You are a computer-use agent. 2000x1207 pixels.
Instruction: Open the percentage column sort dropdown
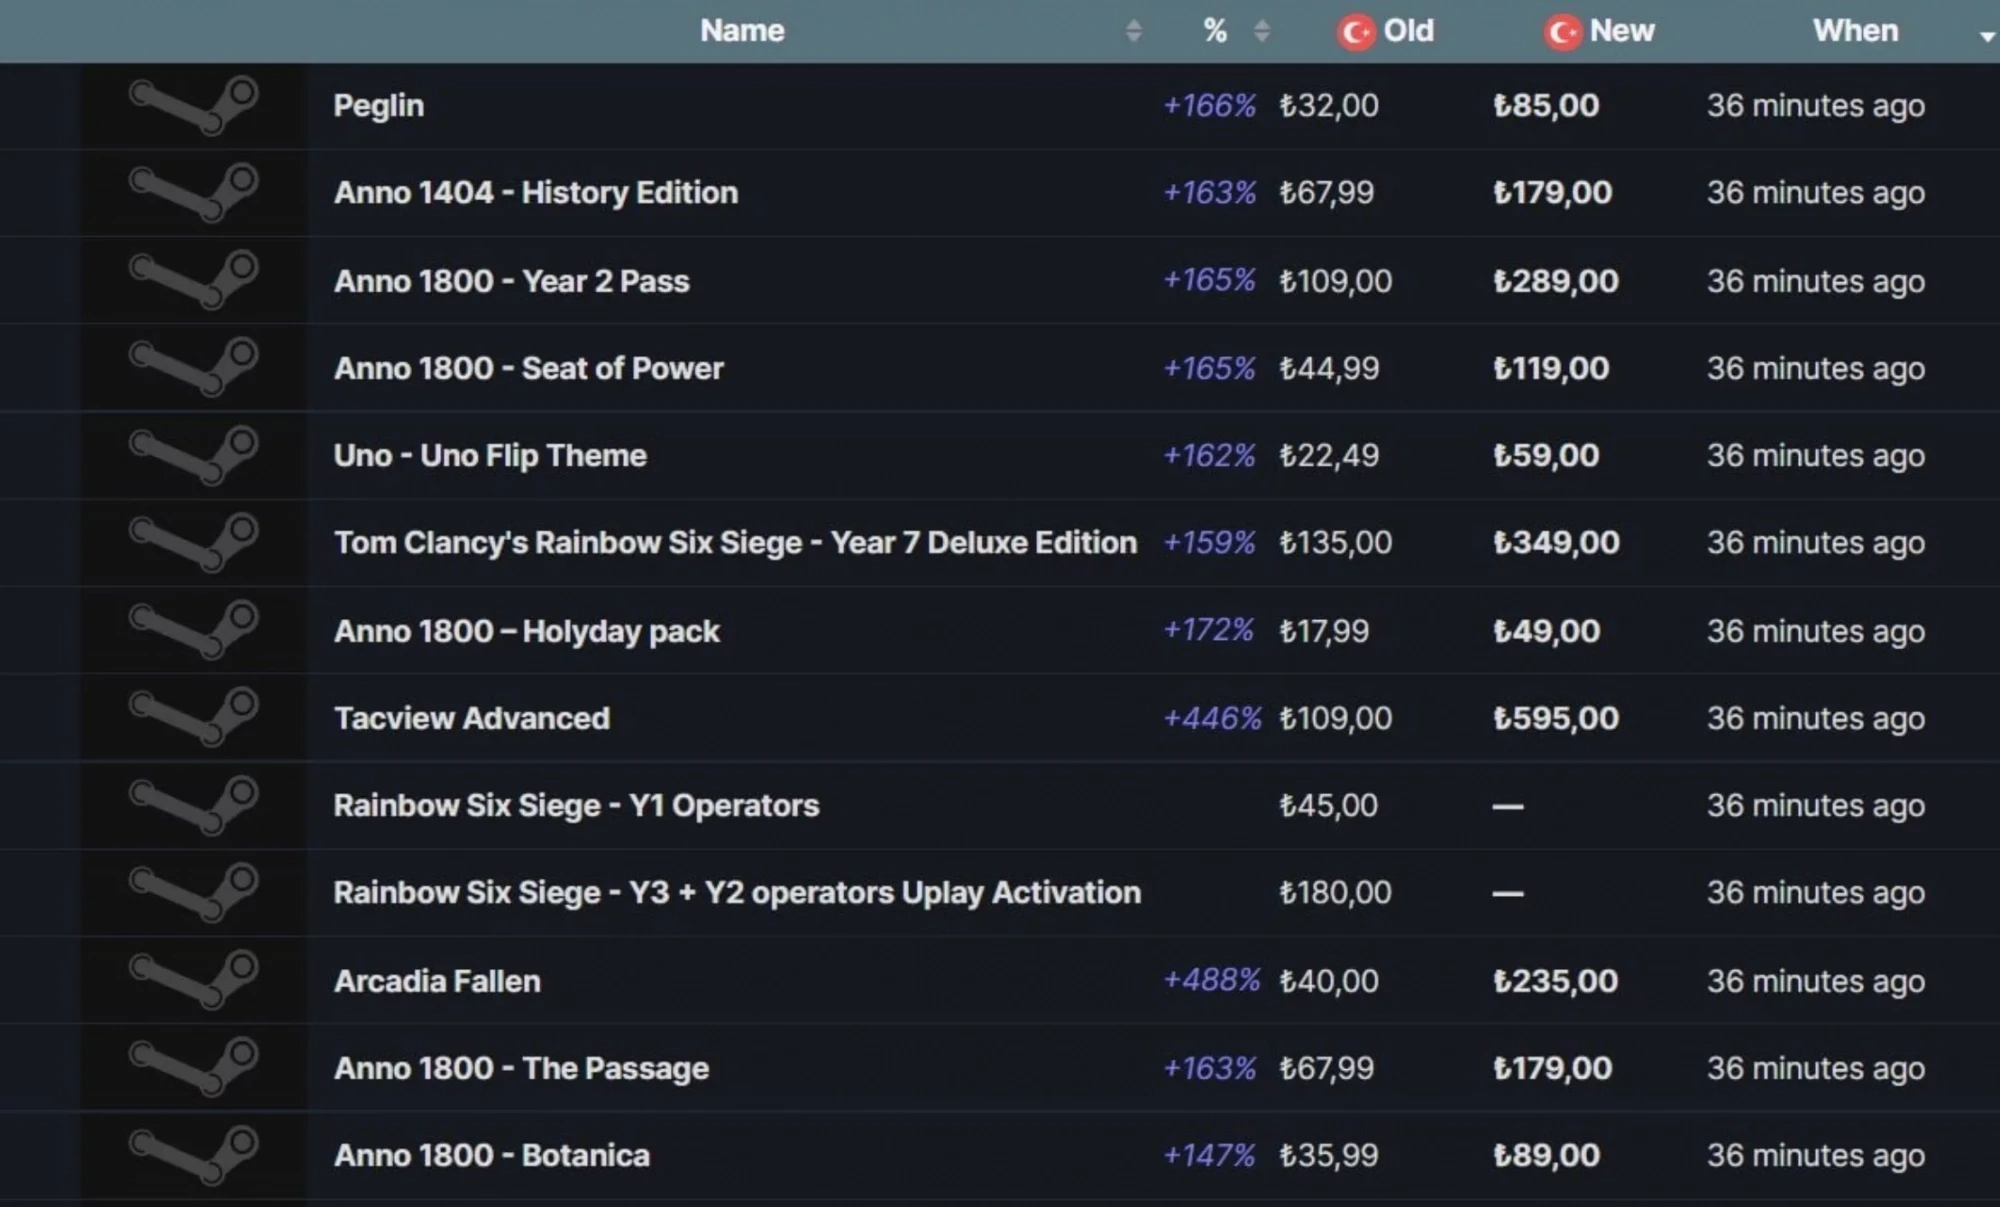click(x=1259, y=29)
